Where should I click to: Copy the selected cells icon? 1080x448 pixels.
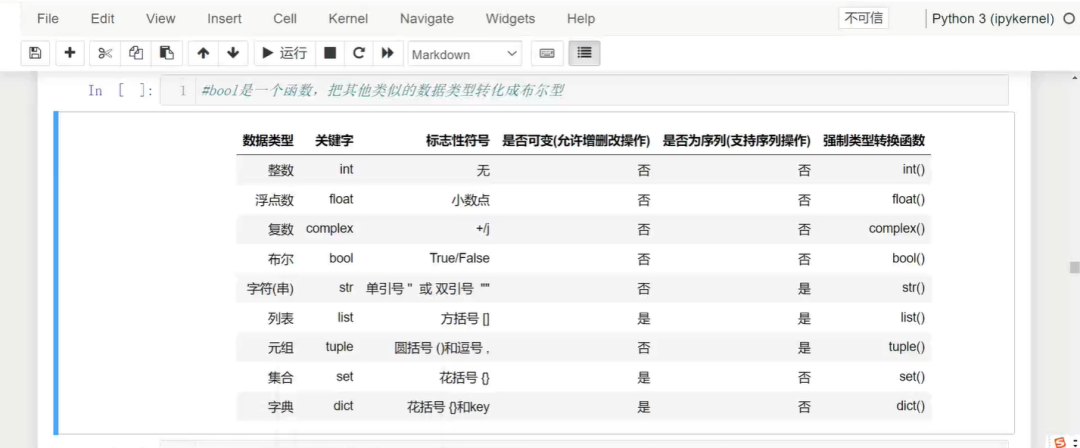tap(136, 53)
